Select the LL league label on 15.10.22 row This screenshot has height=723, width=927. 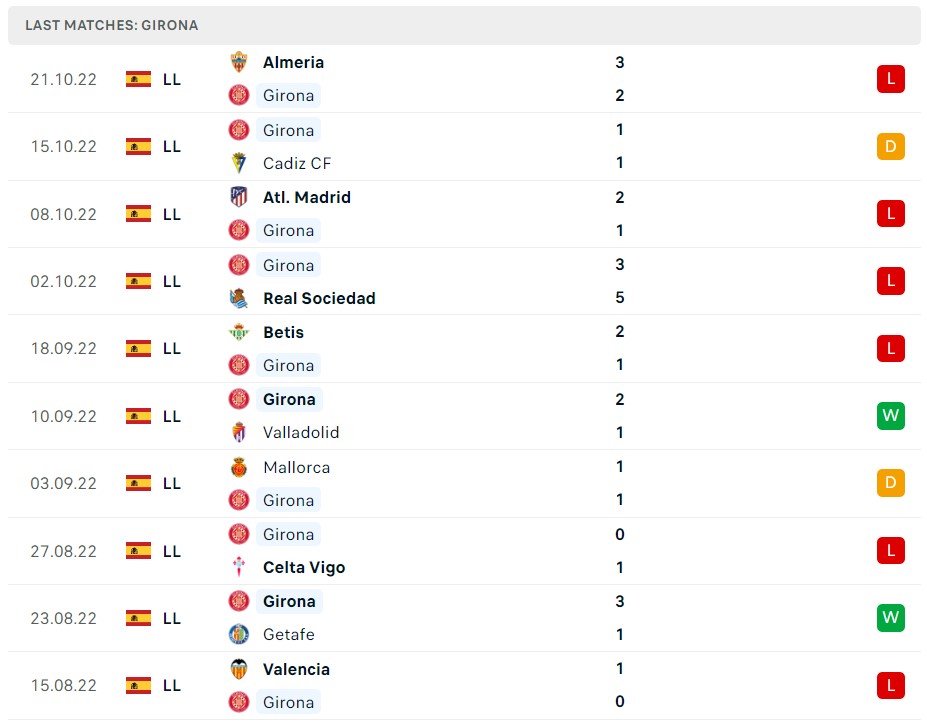(171, 146)
